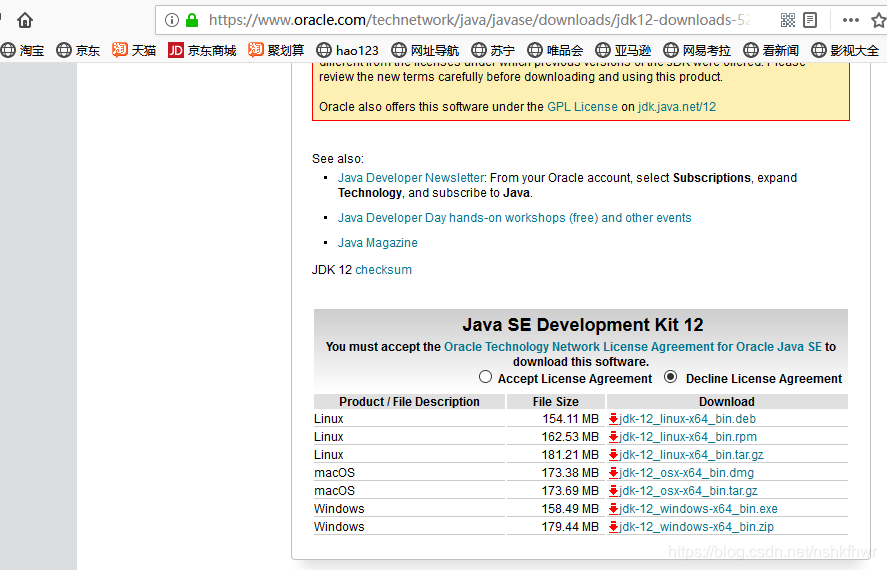Open the 唯品会 bookmark
This screenshot has height=570, width=887.
pyautogui.click(x=555, y=50)
